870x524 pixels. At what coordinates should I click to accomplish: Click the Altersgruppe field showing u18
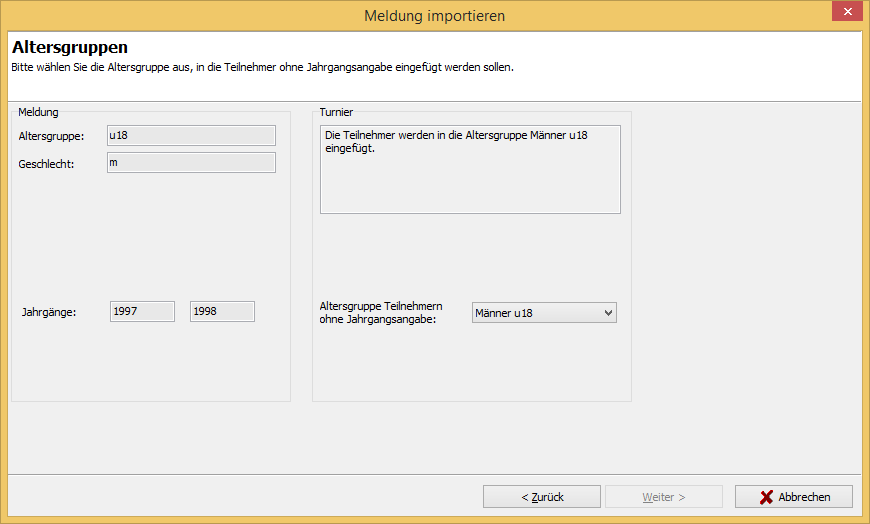[x=191, y=135]
